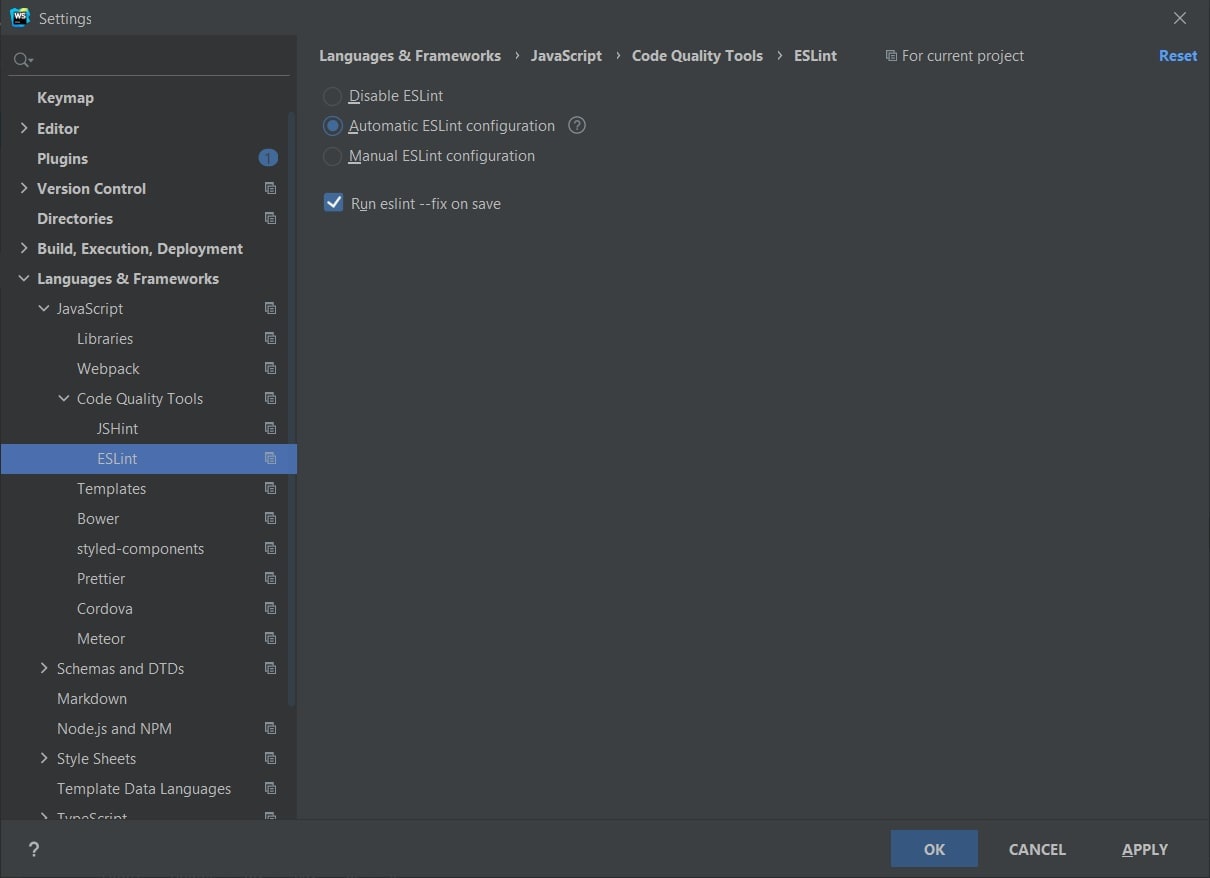Click the OK button
Screen dimensions: 1210x878
934,849
